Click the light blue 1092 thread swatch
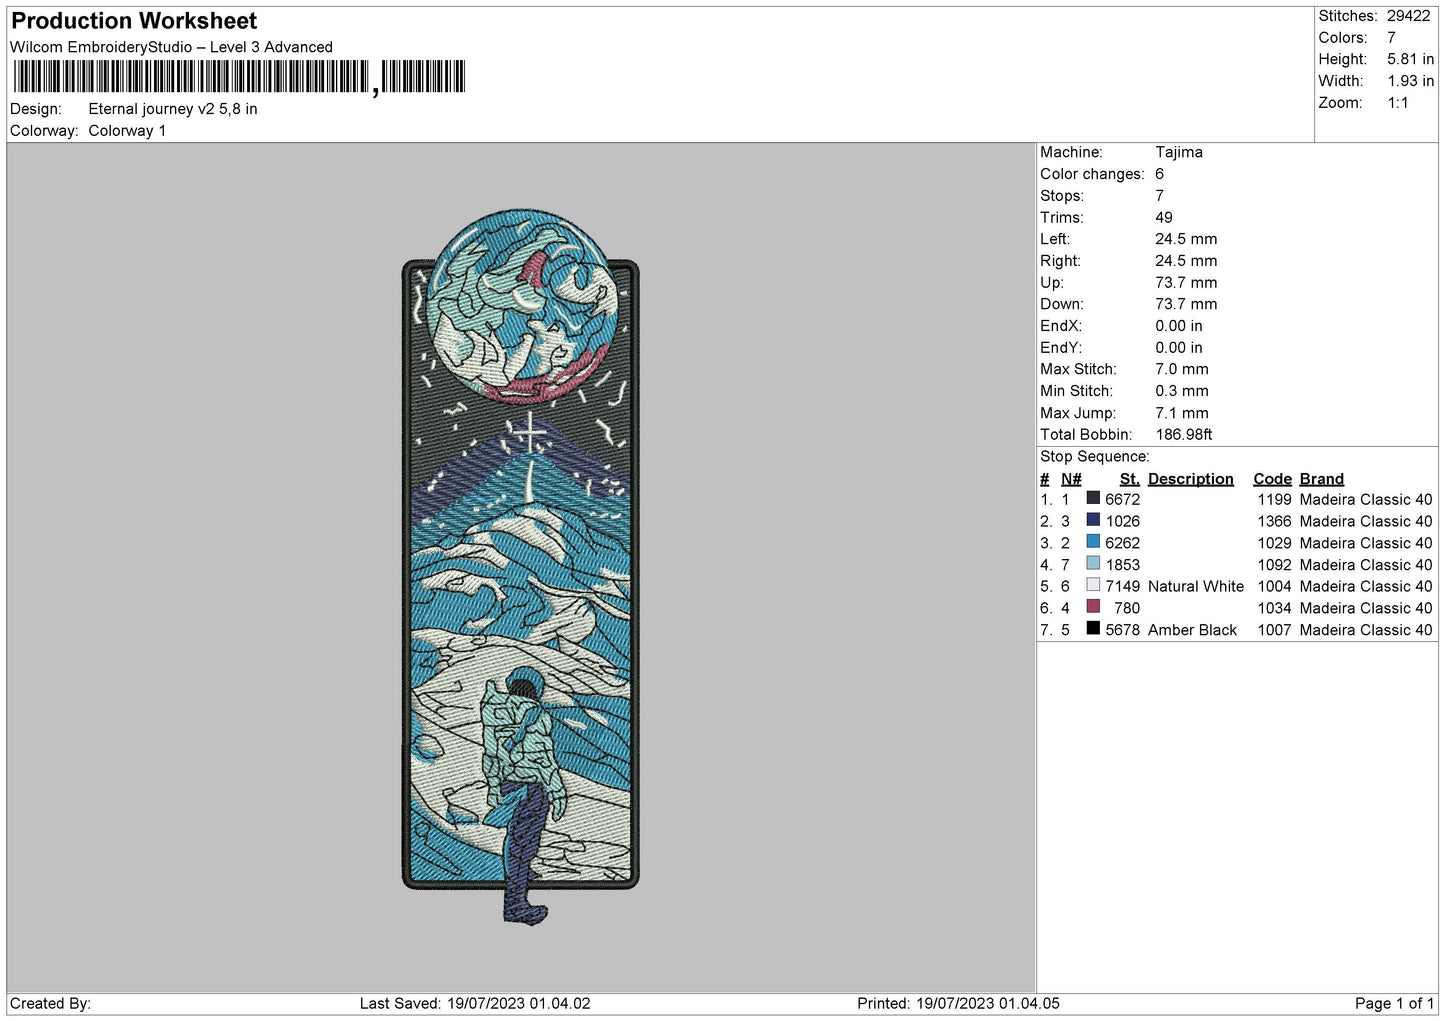 [1093, 564]
